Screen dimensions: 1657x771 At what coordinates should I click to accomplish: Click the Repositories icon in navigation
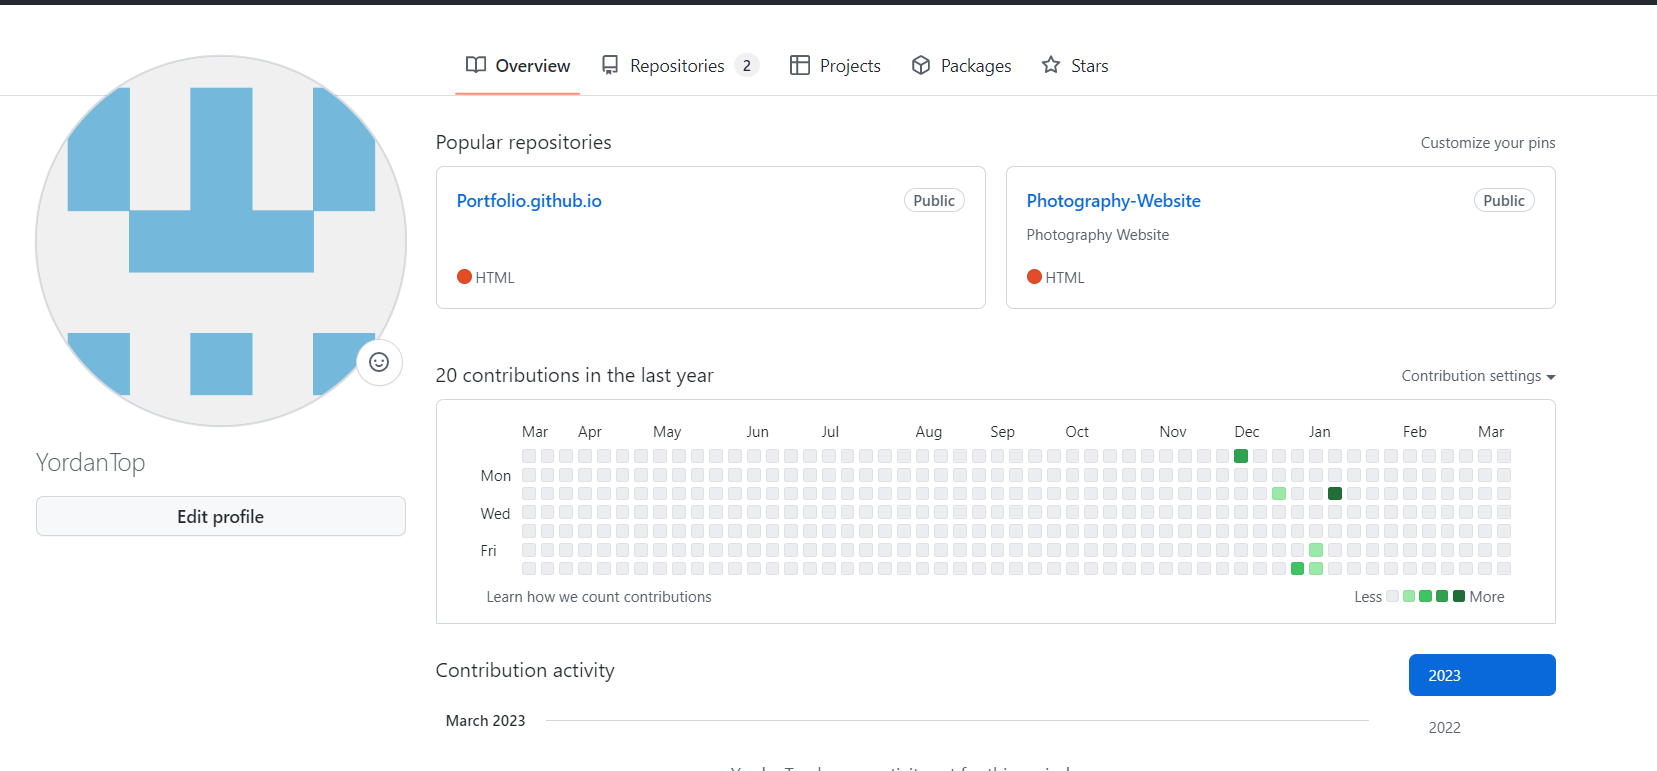(610, 65)
